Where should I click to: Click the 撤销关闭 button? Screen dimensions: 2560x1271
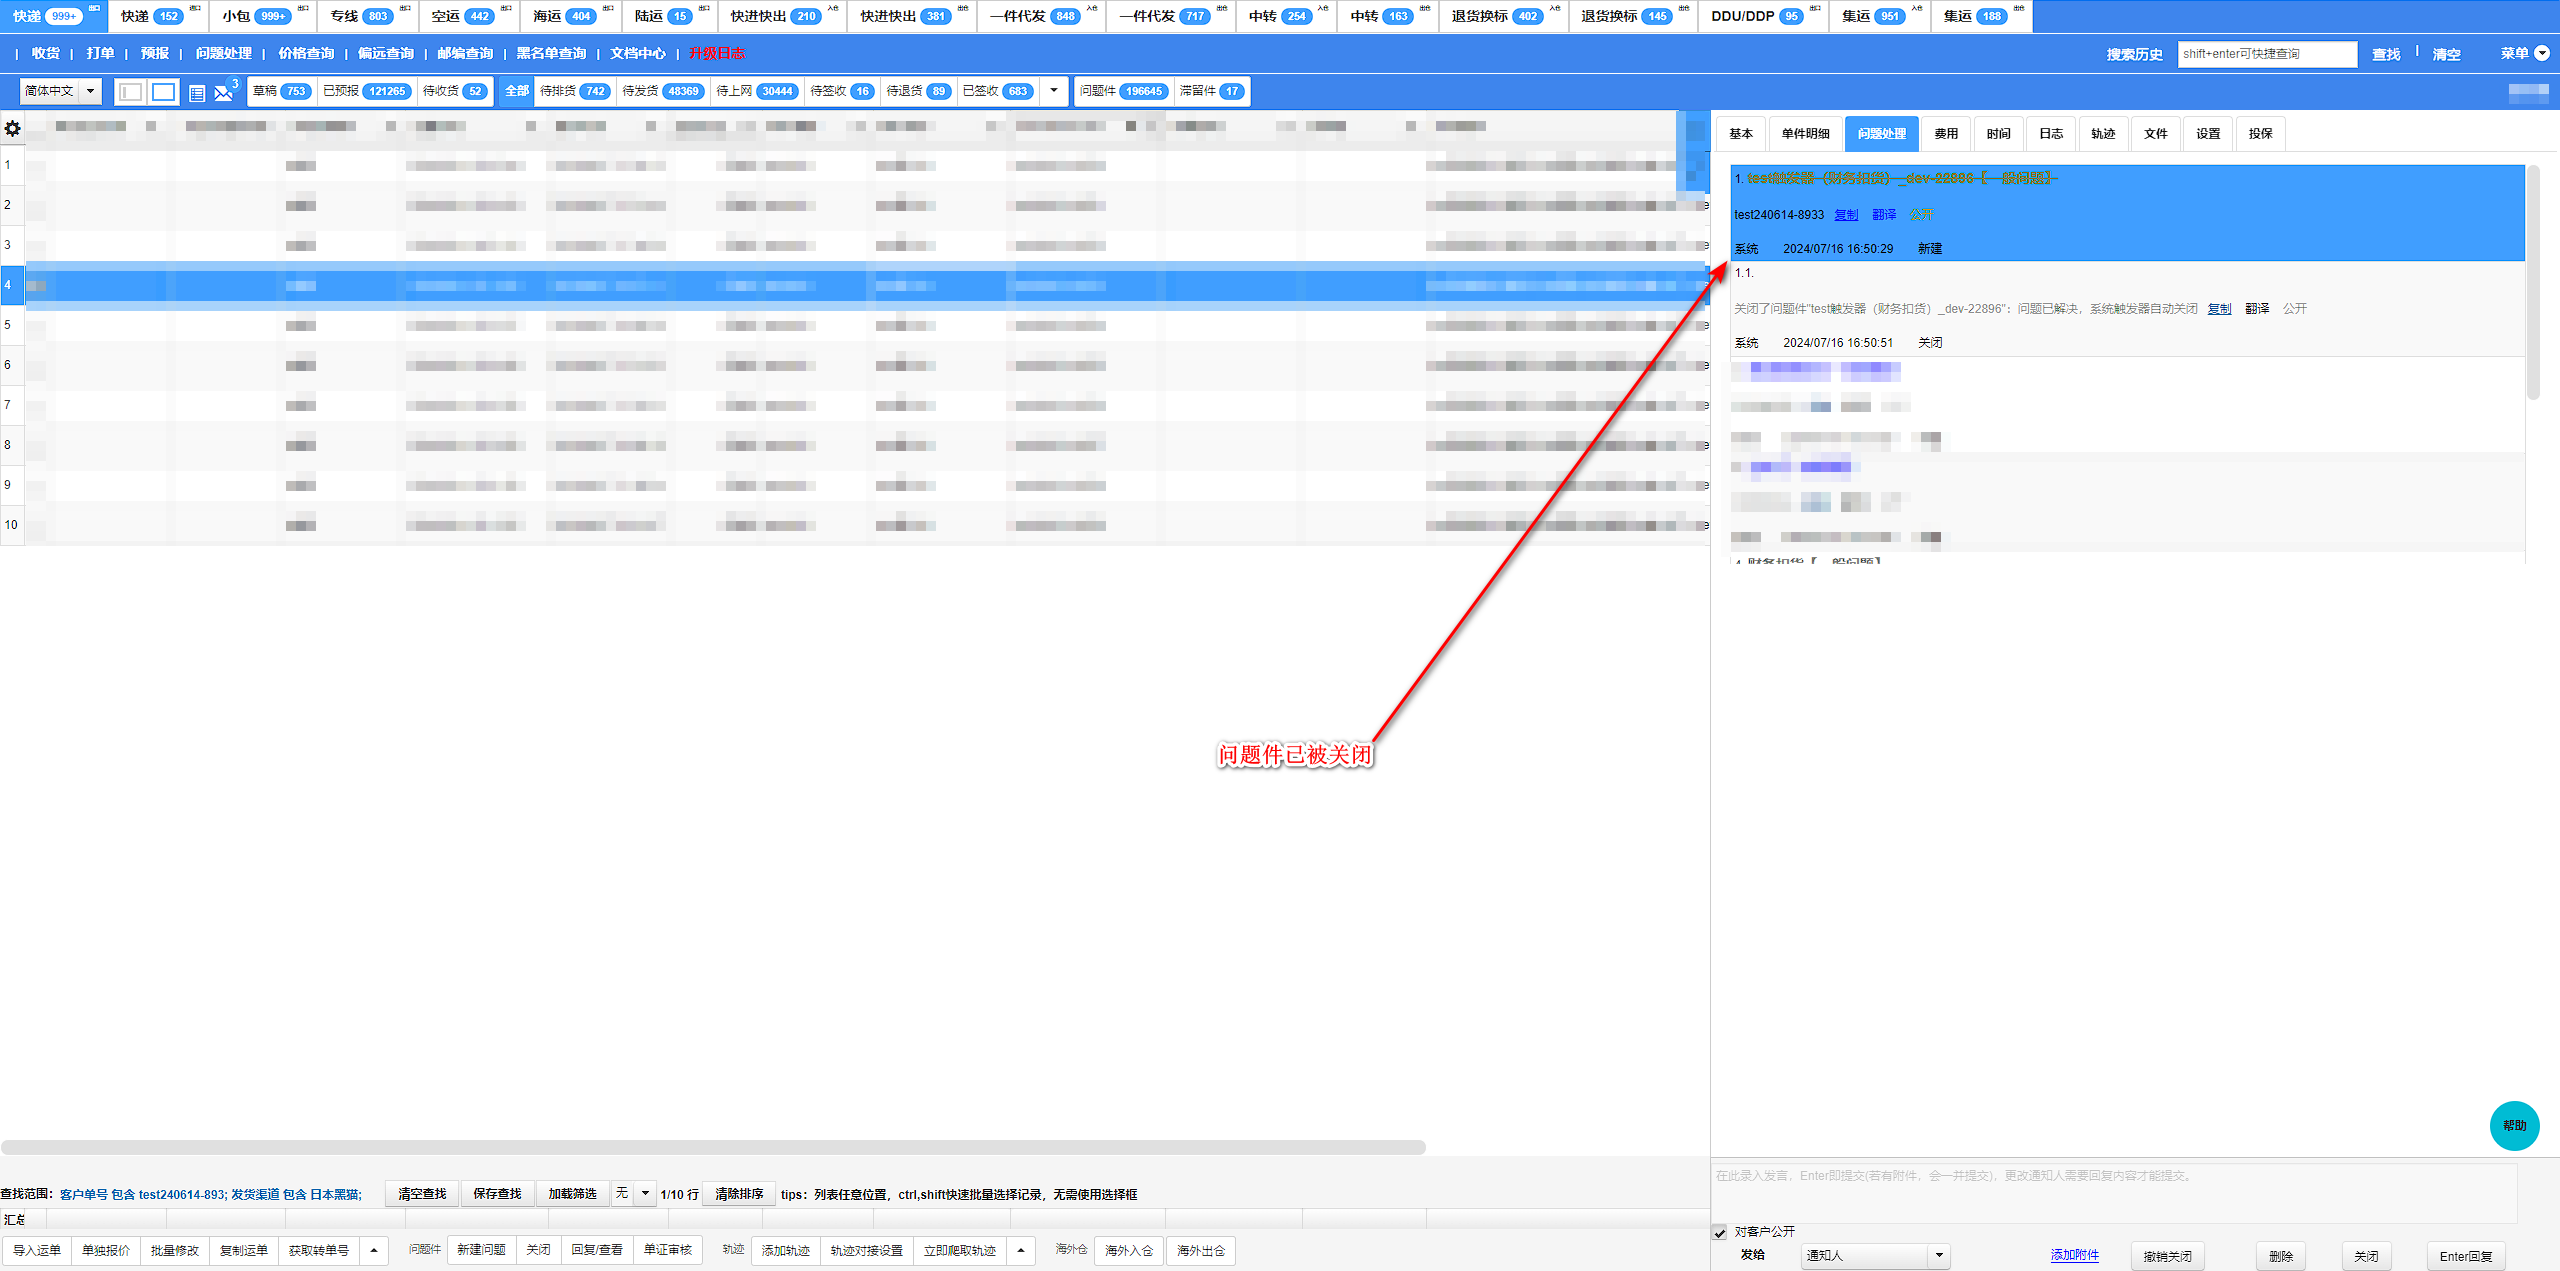2168,1256
